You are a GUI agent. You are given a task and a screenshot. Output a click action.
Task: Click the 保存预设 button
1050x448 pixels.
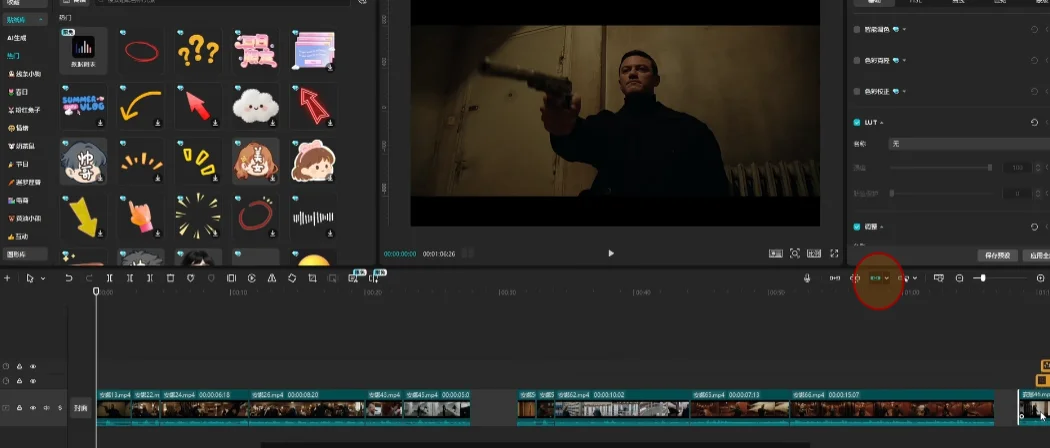coord(997,256)
